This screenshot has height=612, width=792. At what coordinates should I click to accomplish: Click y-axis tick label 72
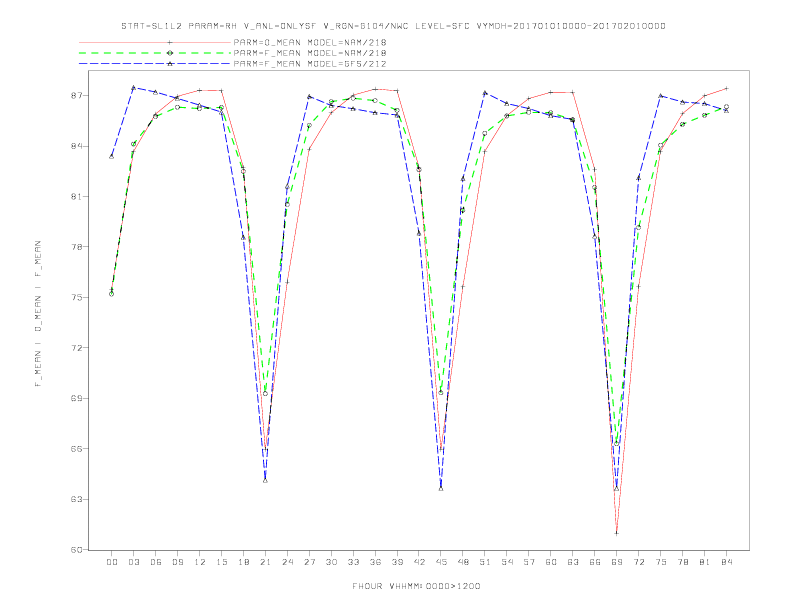(77, 348)
